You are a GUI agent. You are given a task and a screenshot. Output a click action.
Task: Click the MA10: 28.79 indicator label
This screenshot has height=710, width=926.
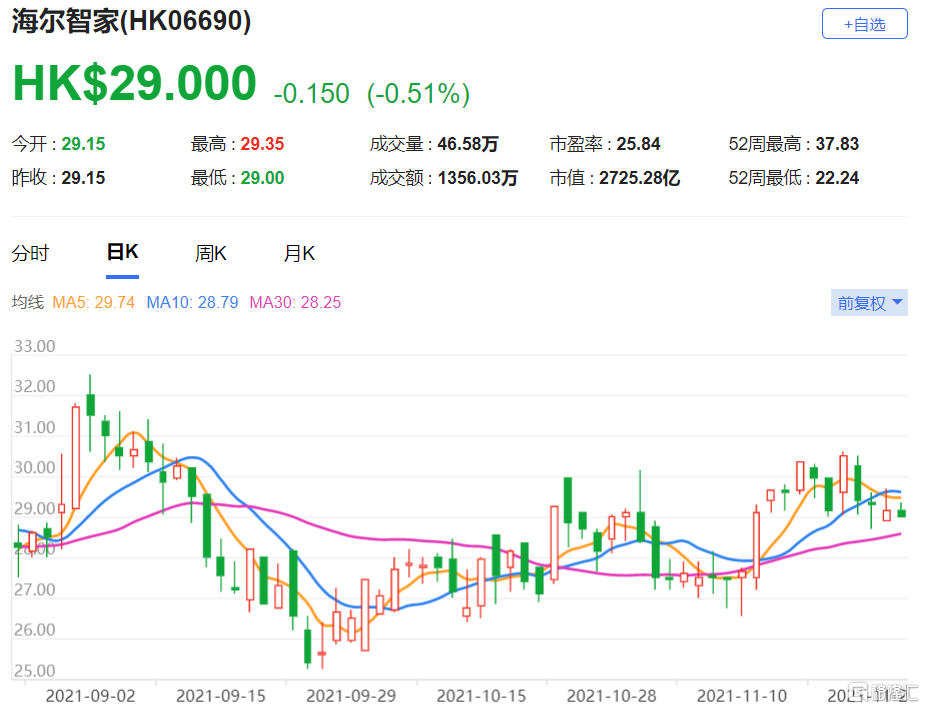tap(192, 302)
